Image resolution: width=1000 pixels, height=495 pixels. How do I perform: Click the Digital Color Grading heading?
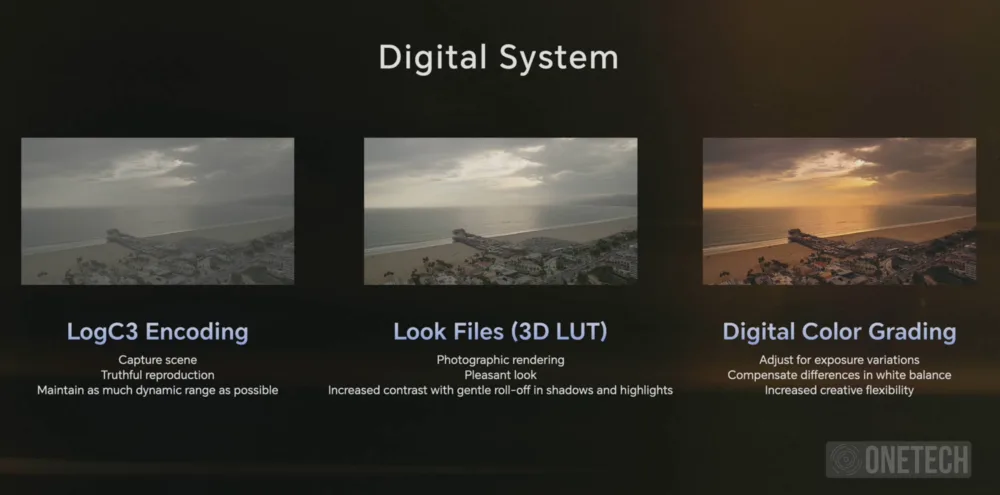coord(839,332)
